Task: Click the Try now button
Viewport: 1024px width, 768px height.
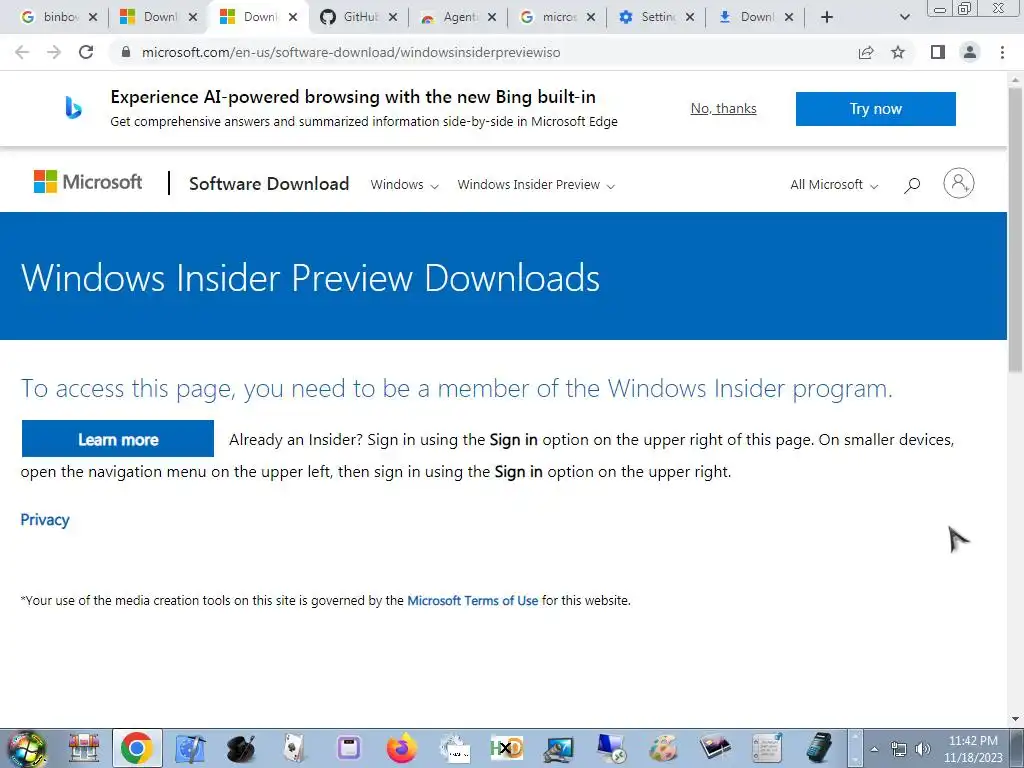Action: 876,108
